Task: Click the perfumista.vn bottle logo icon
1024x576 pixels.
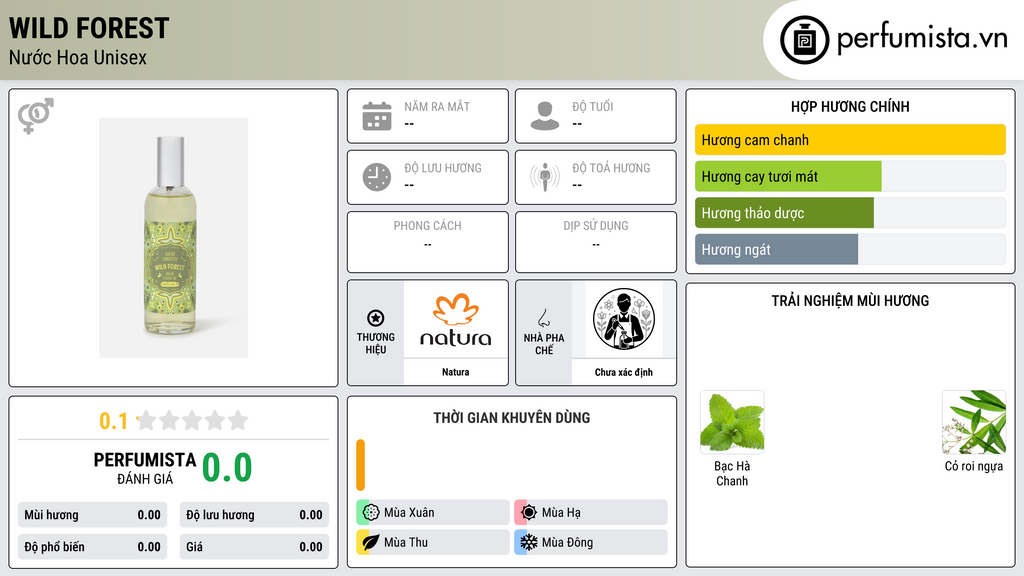Action: (804, 40)
